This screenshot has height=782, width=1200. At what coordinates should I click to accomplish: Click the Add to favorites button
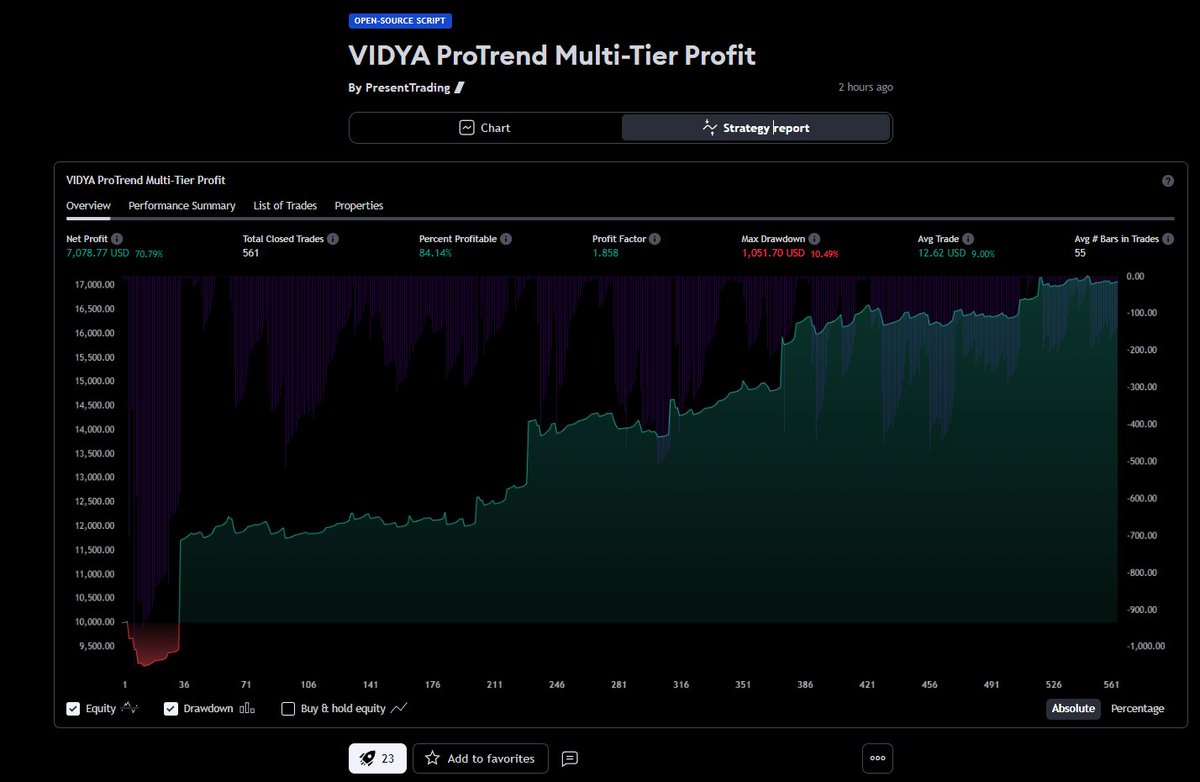[481, 758]
